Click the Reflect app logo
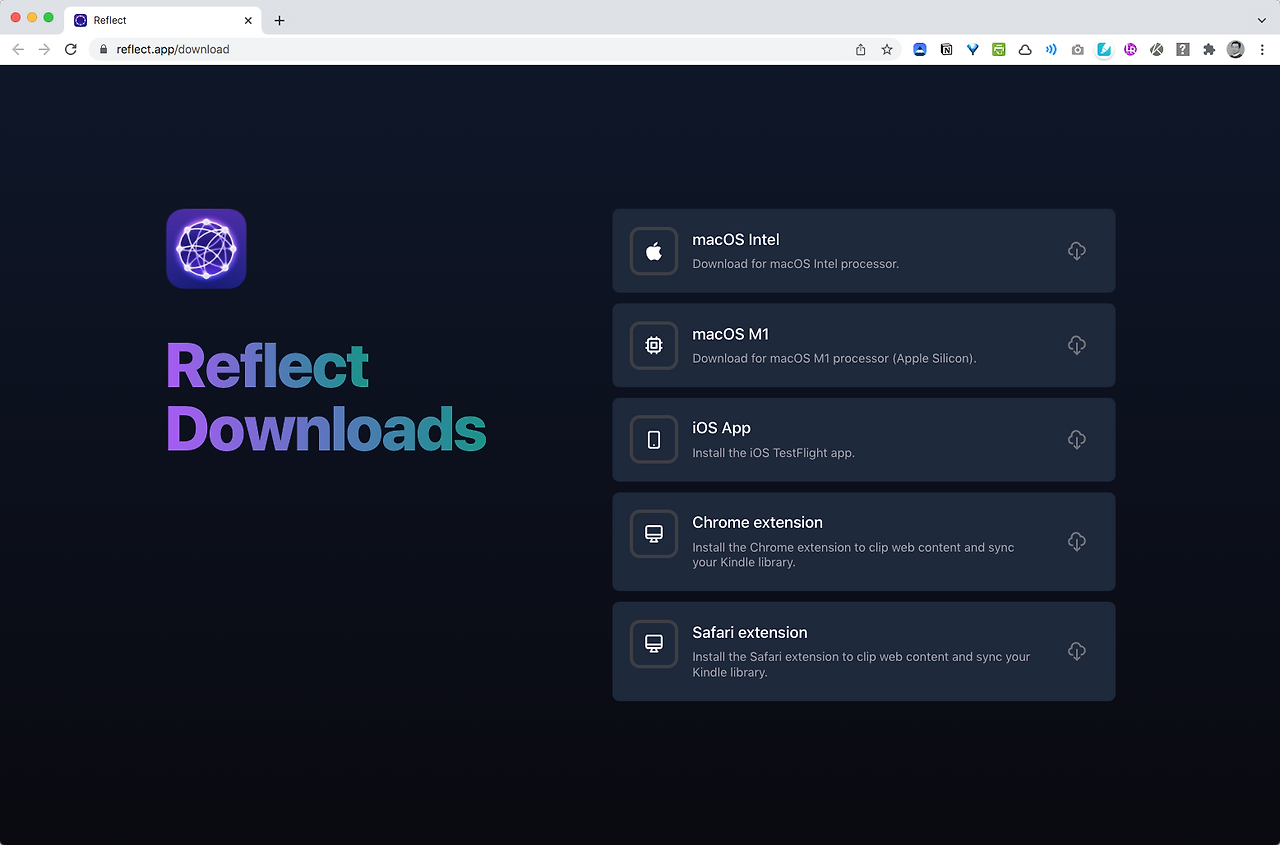This screenshot has width=1280, height=845. pyautogui.click(x=206, y=249)
